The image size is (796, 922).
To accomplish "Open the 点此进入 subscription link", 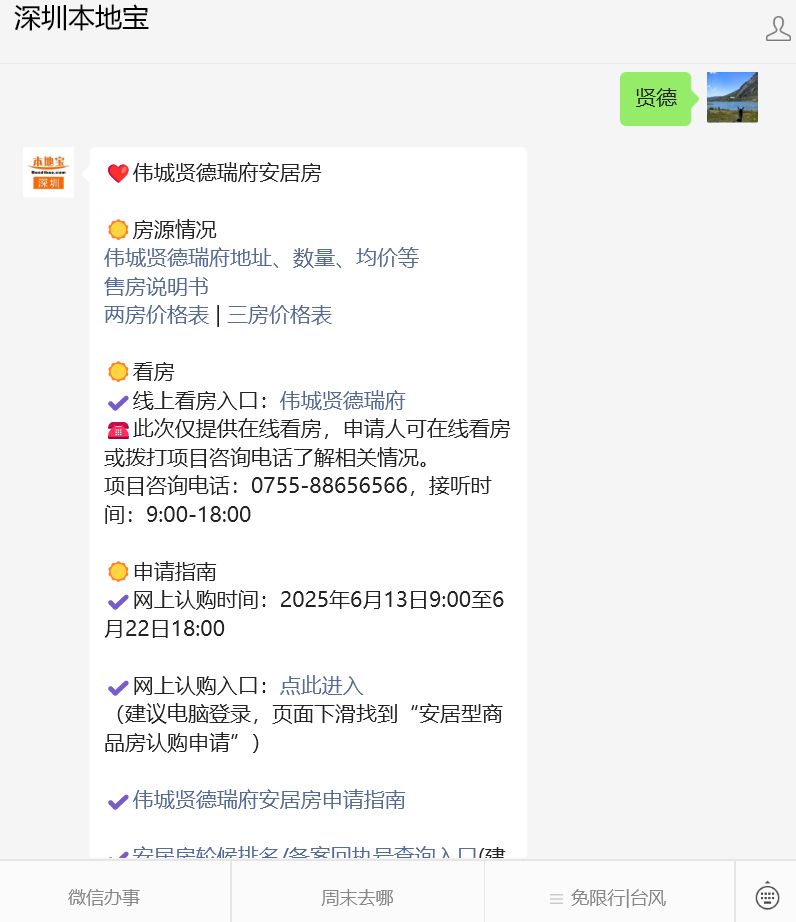I will [x=322, y=686].
